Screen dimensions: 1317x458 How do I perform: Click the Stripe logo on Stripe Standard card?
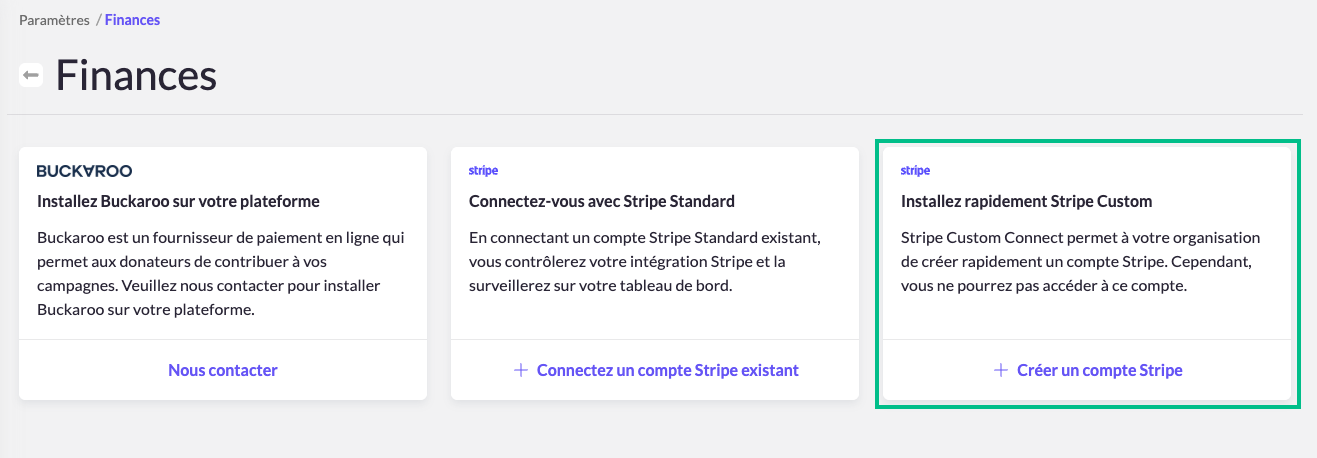point(483,171)
